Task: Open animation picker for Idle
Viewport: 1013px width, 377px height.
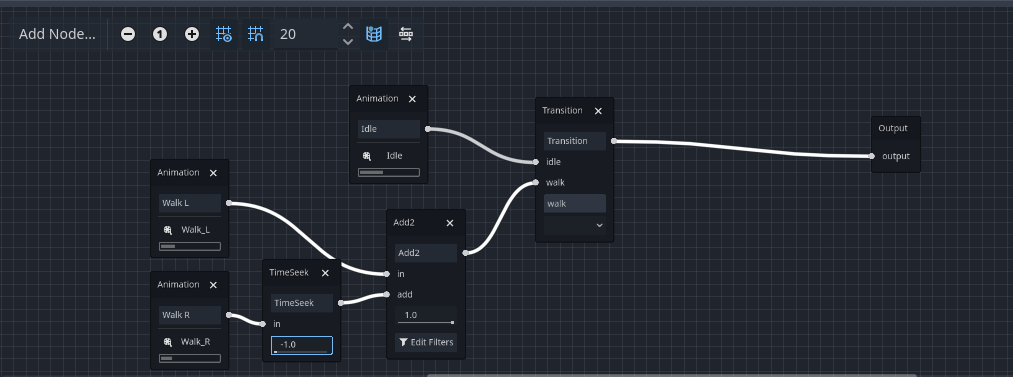Action: coord(389,156)
